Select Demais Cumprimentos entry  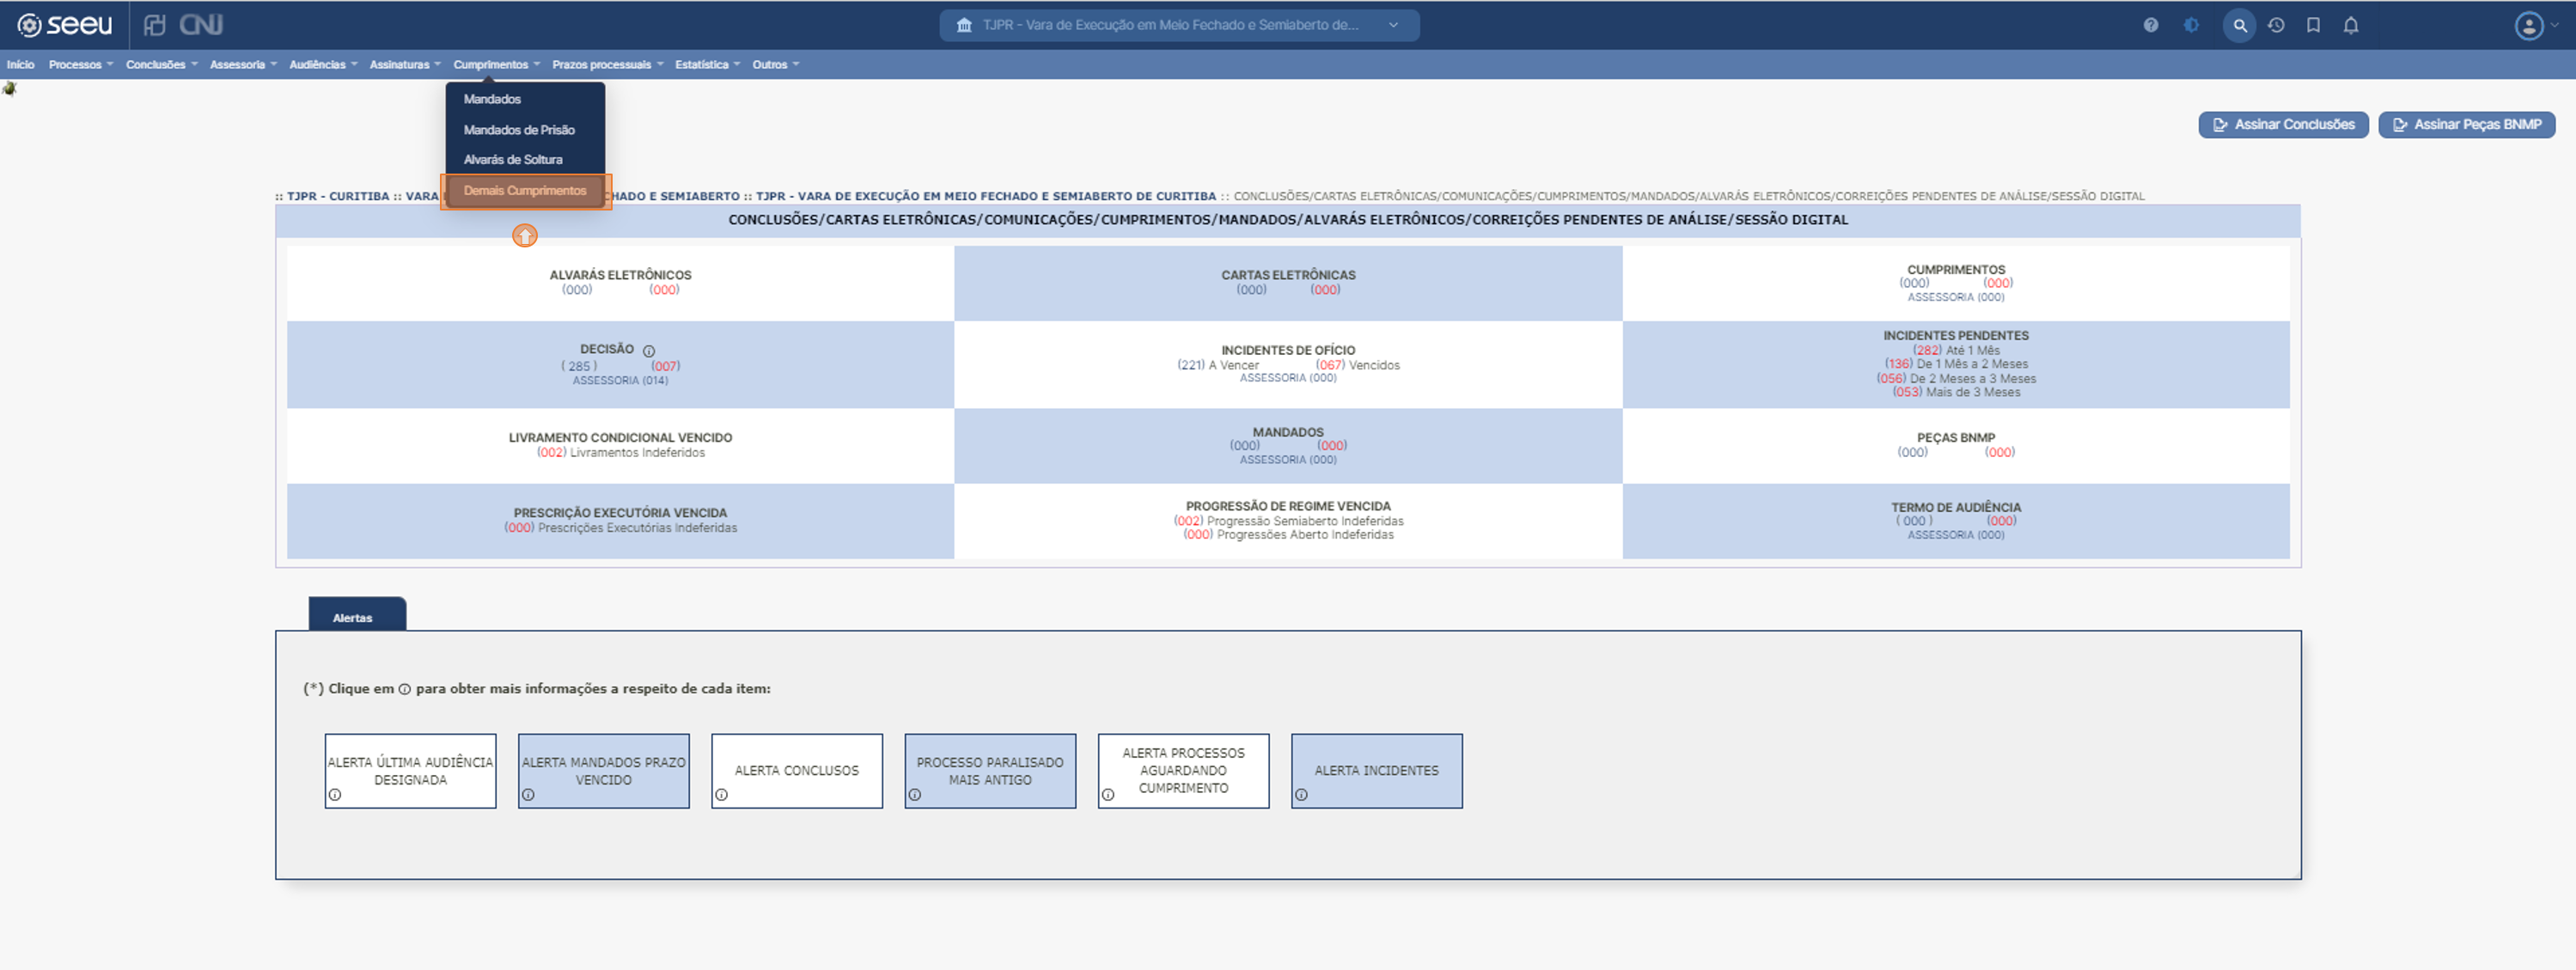tap(525, 191)
